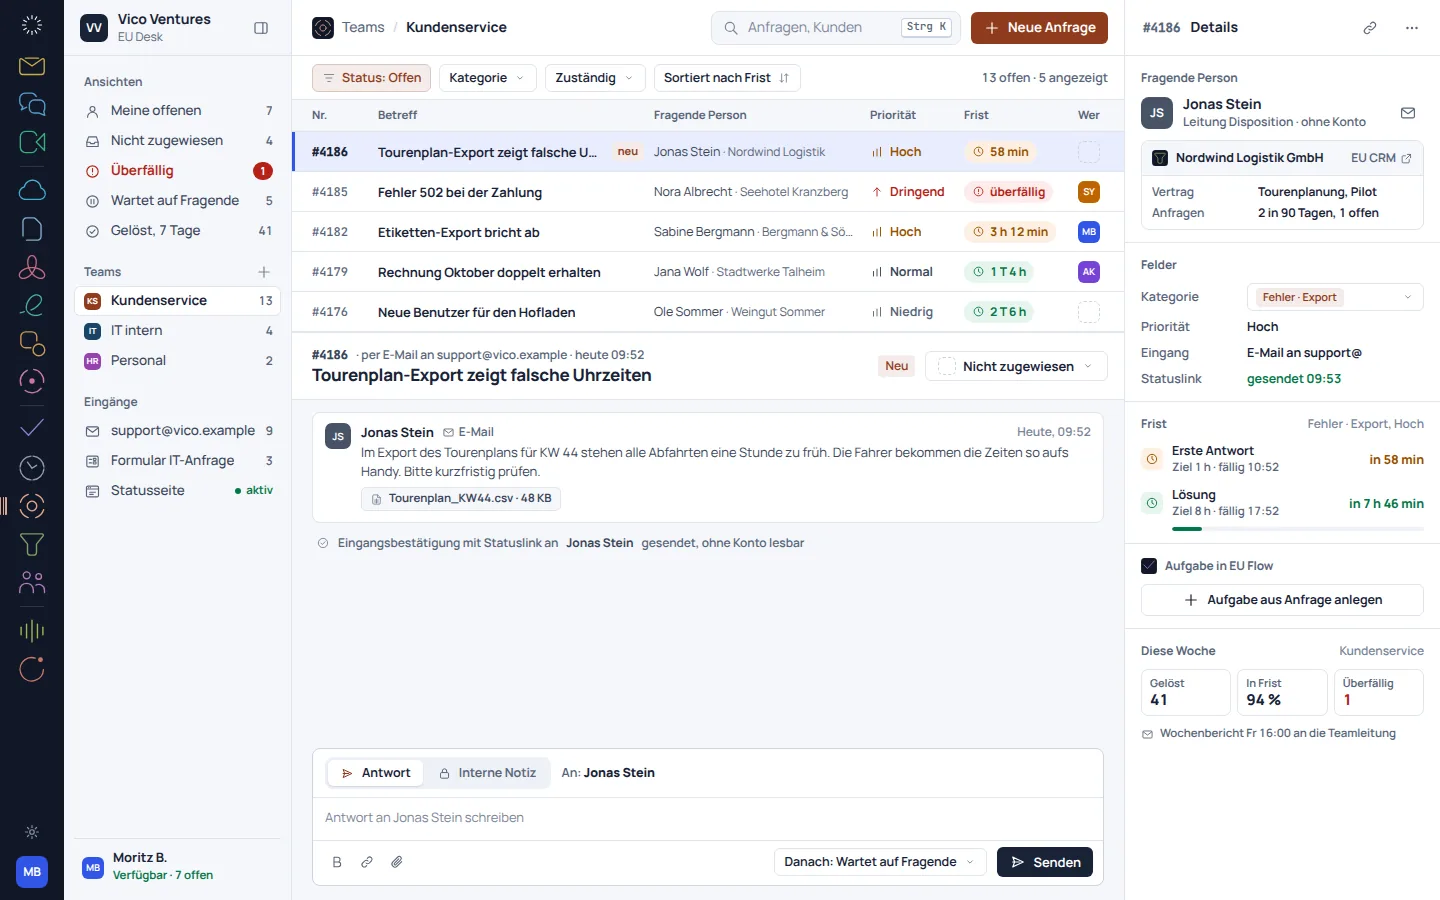Switch to the Interne Notiz tab

click(x=487, y=773)
